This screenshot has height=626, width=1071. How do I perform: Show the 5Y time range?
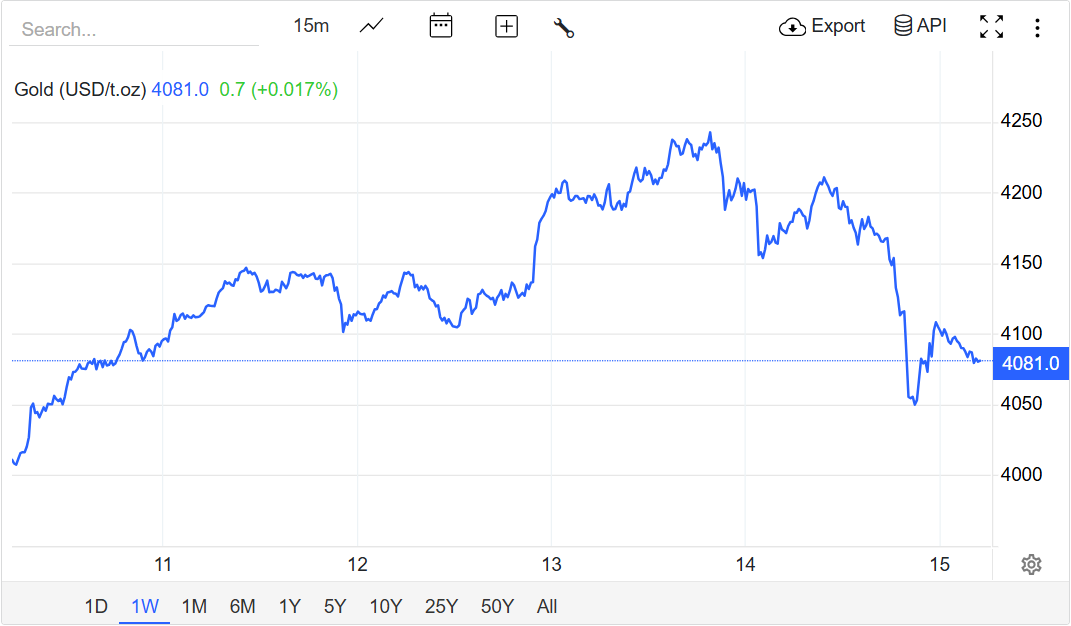pyautogui.click(x=335, y=606)
